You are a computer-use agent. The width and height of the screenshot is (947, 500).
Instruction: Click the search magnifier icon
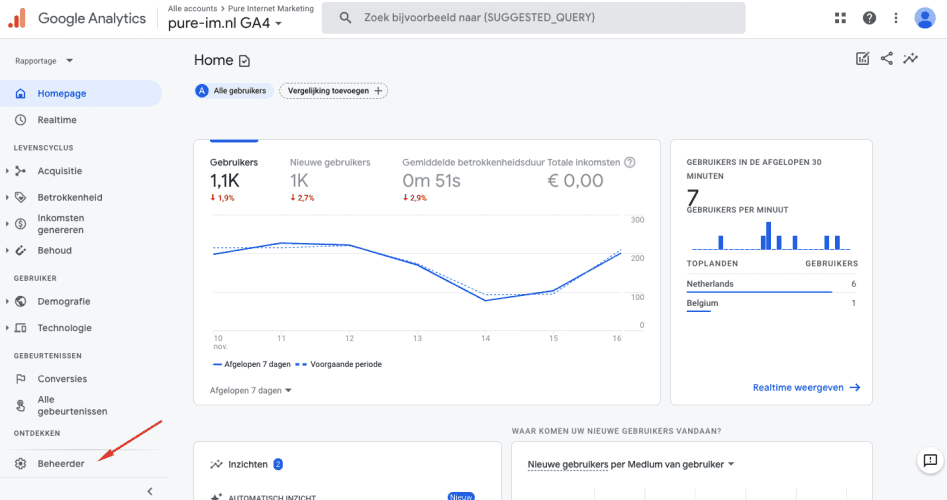[345, 18]
